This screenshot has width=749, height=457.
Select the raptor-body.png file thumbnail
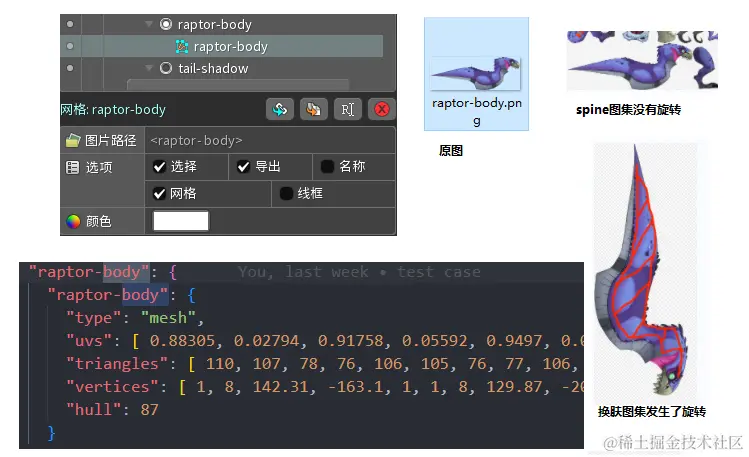(475, 73)
